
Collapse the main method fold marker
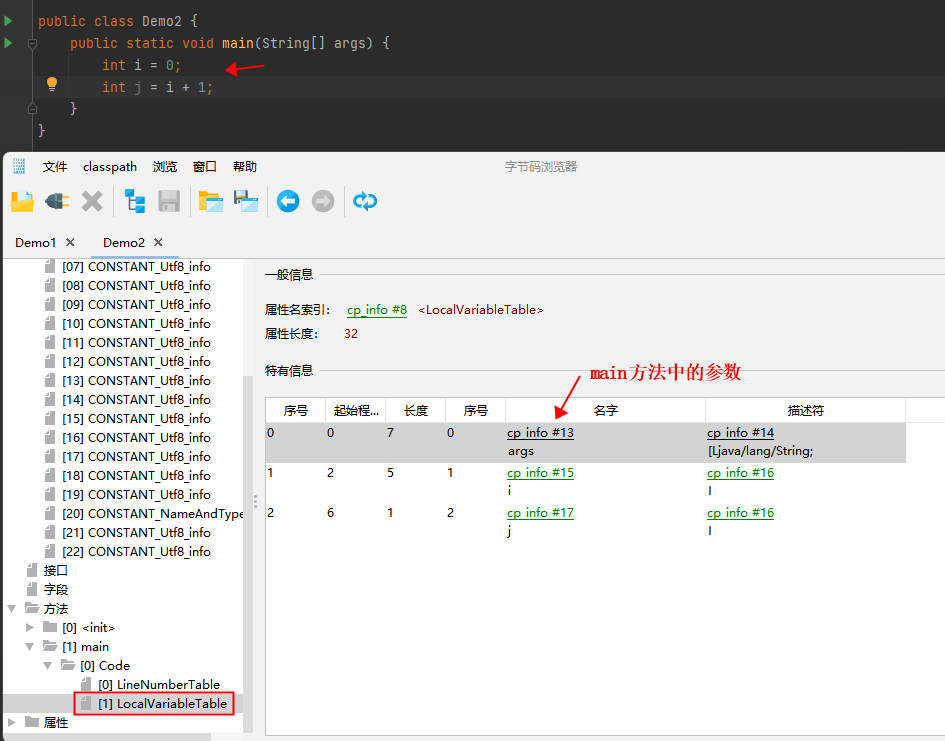(x=33, y=43)
